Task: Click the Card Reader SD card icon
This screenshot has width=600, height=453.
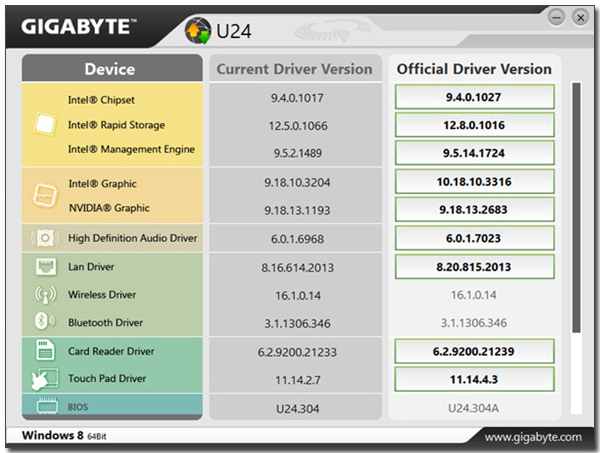Action: 45,350
